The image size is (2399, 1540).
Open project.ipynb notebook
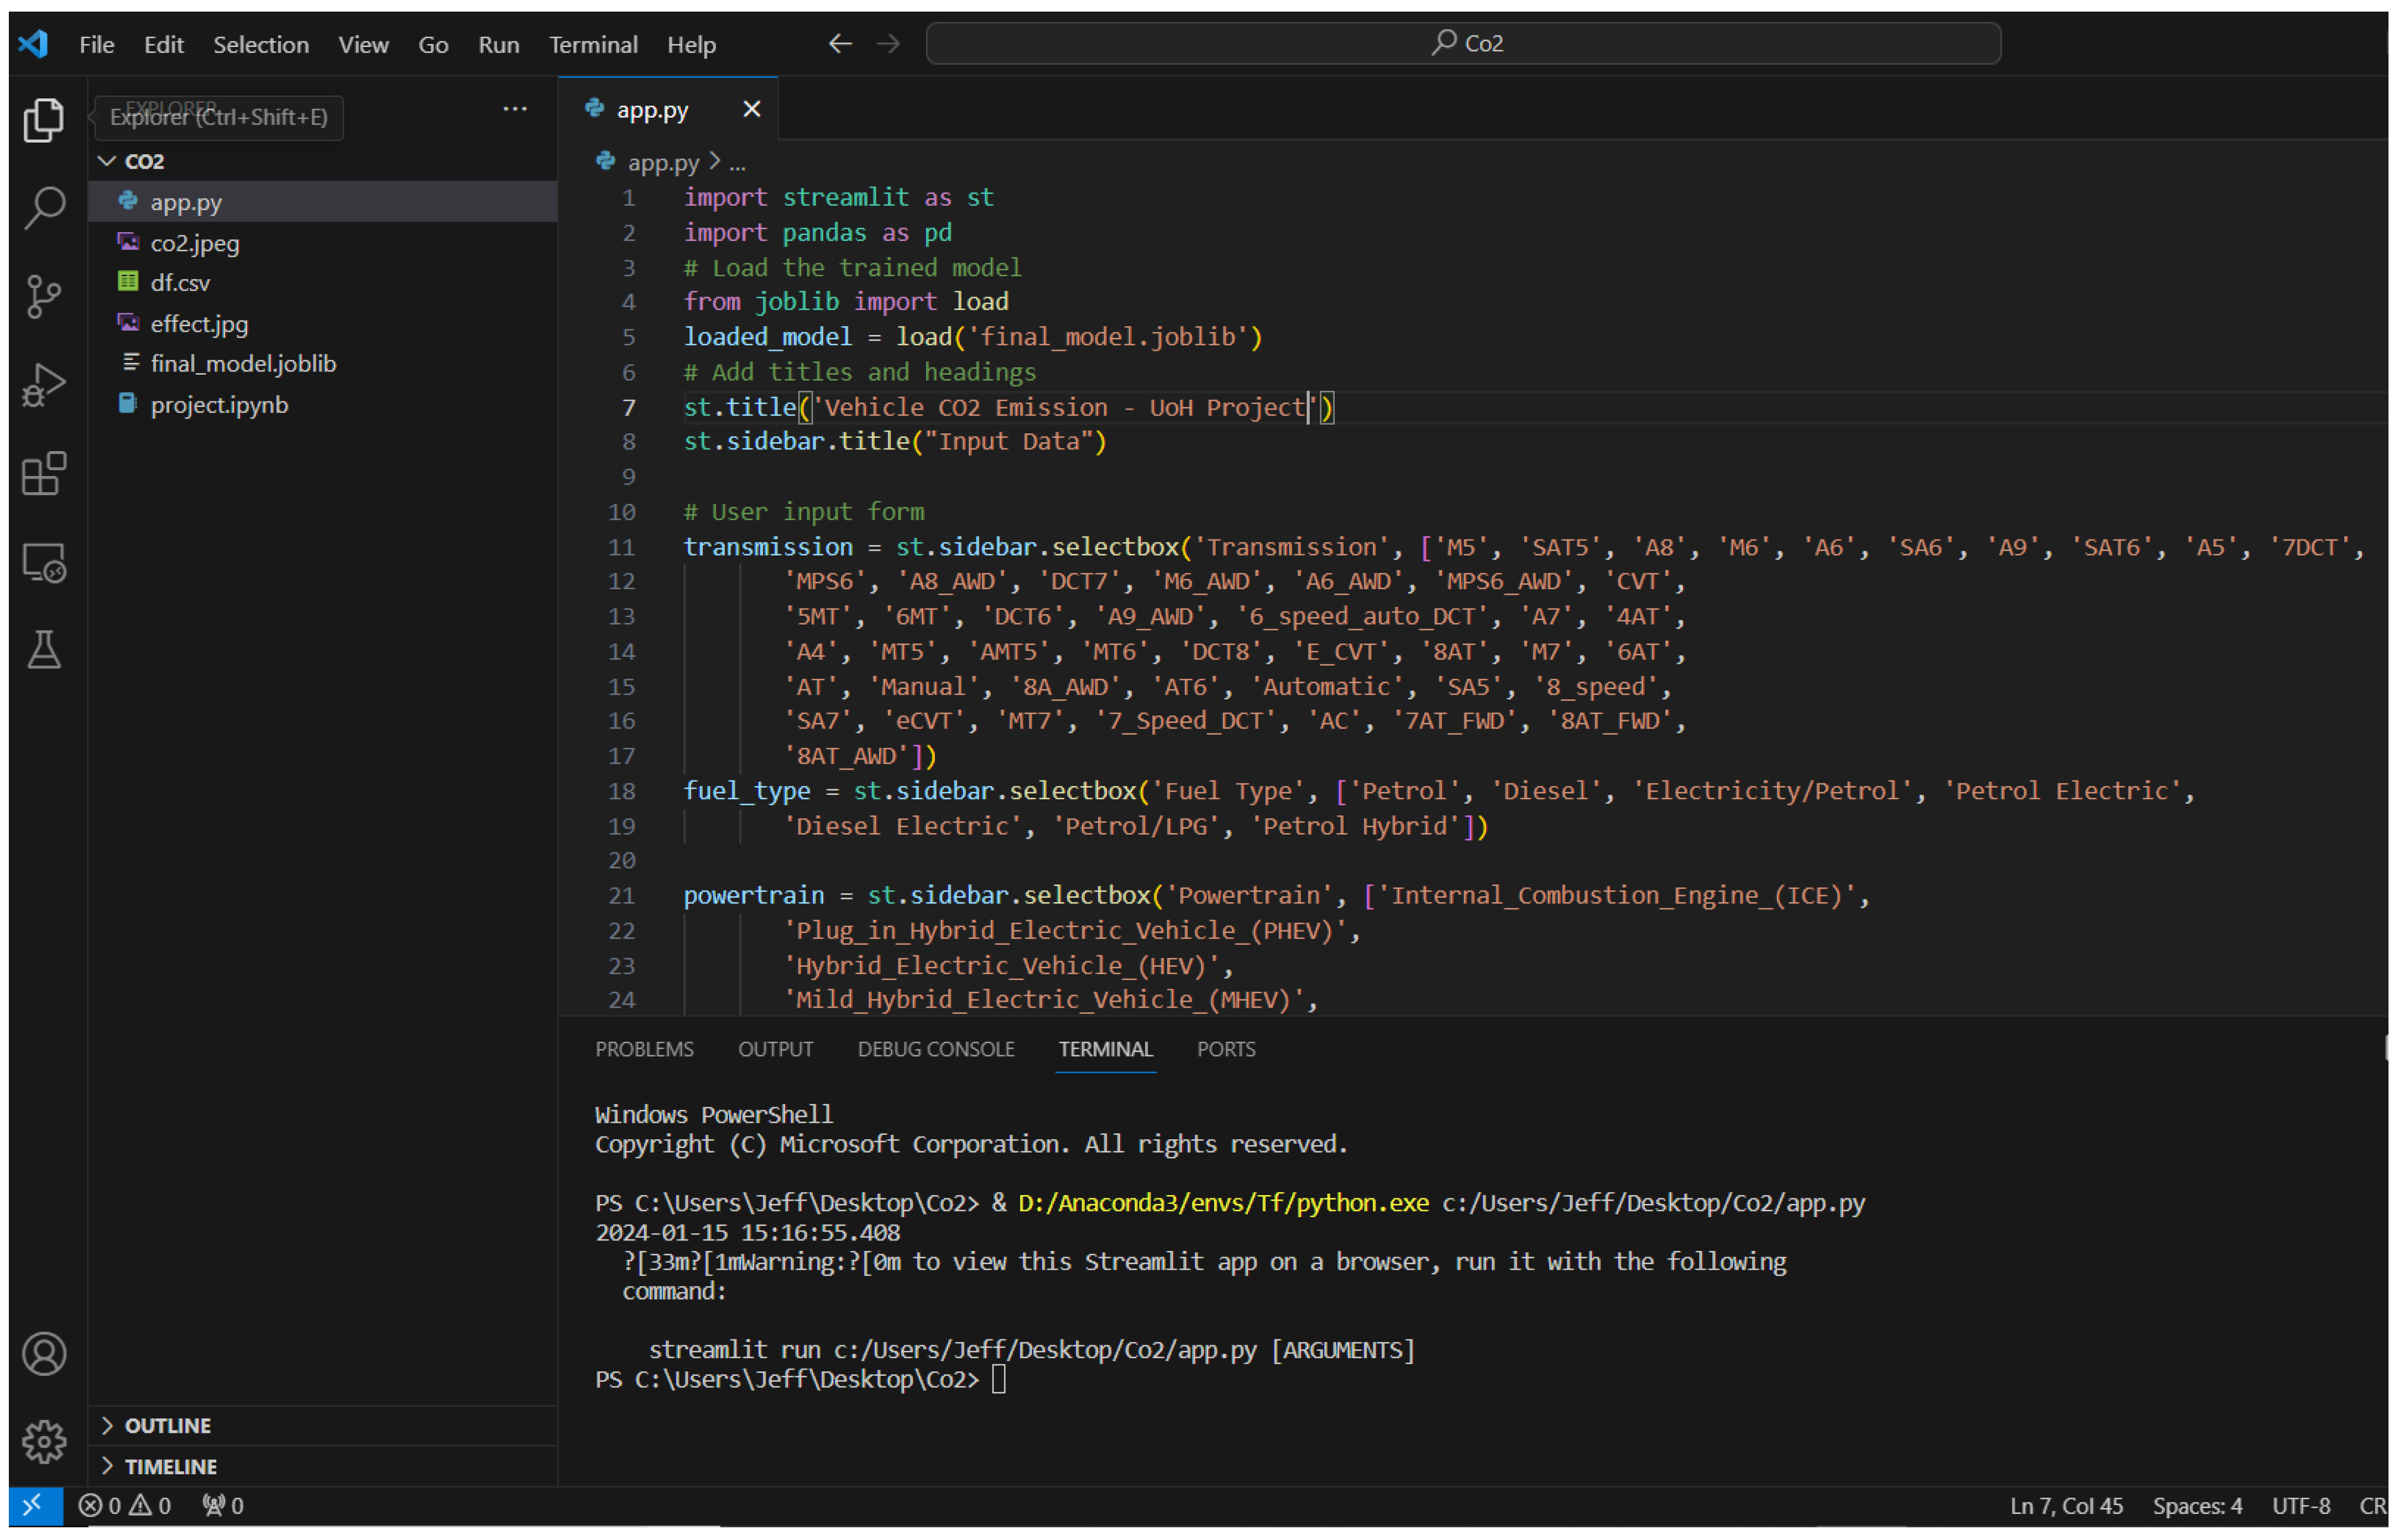(x=219, y=405)
